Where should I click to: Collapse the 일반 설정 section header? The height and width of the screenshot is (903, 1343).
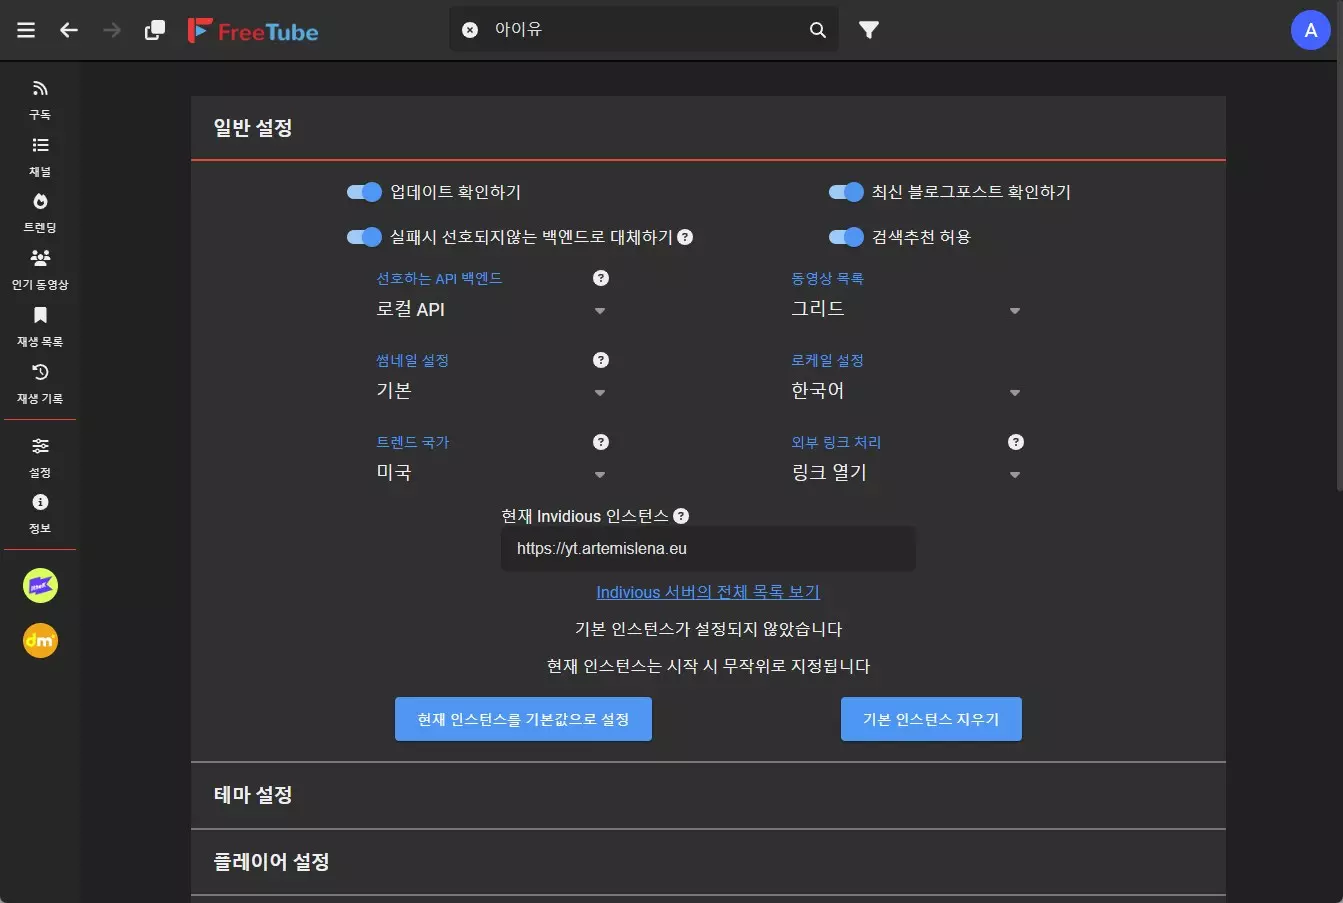coord(708,128)
